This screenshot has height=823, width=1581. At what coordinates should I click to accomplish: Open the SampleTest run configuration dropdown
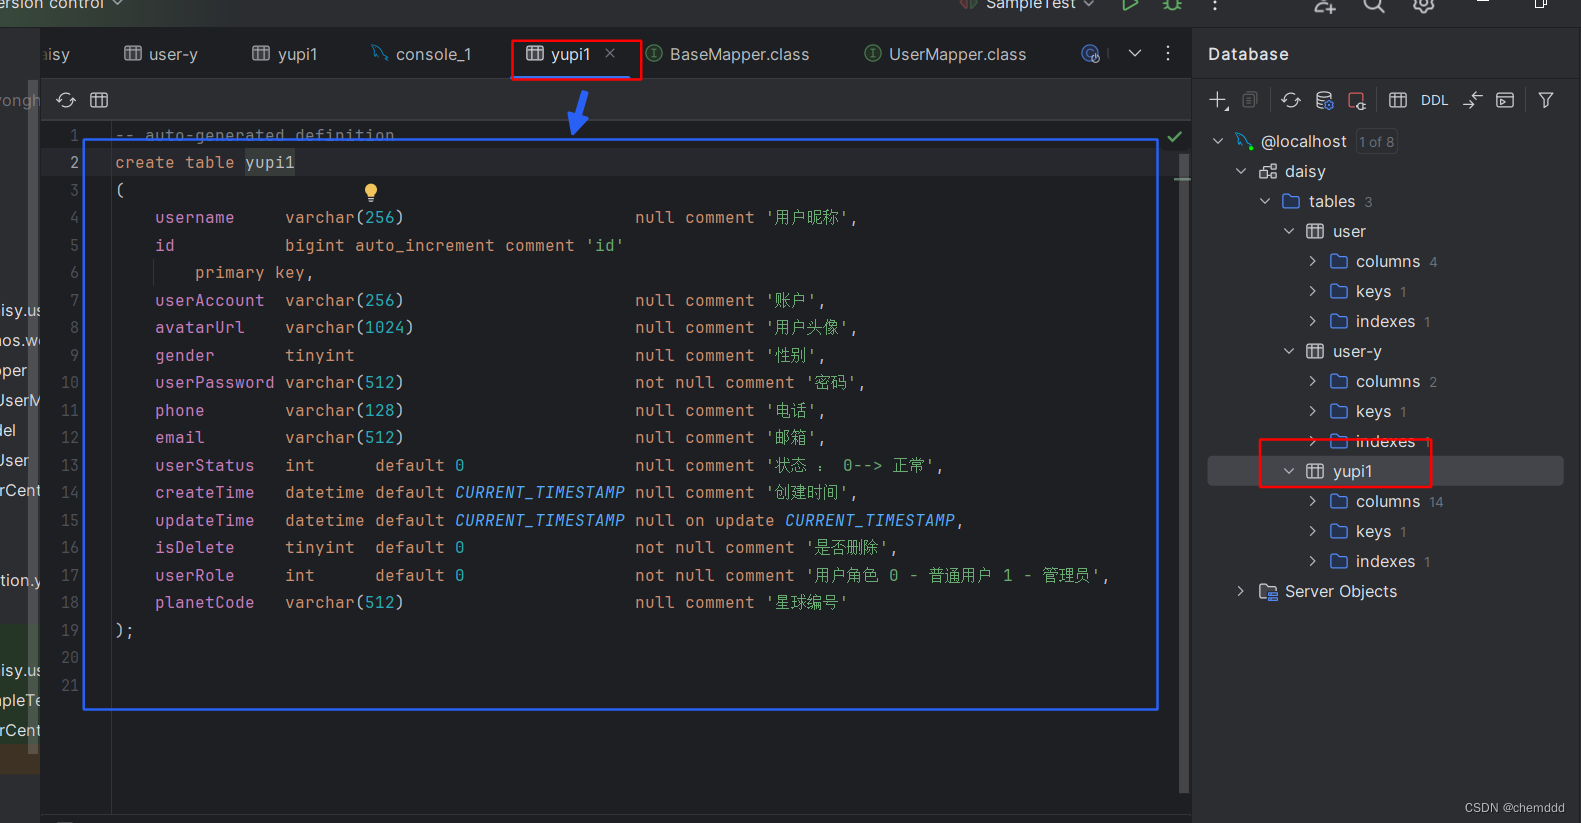(1039, 5)
